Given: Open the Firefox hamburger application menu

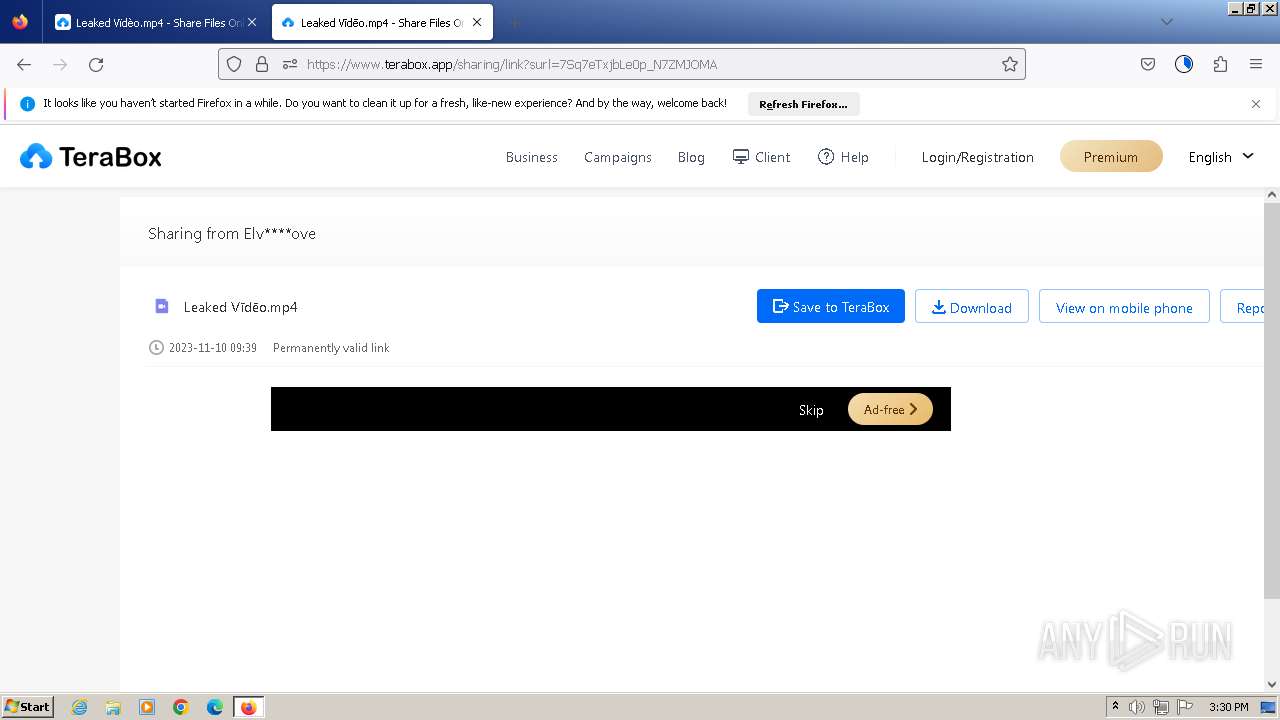Looking at the screenshot, I should click(1256, 64).
